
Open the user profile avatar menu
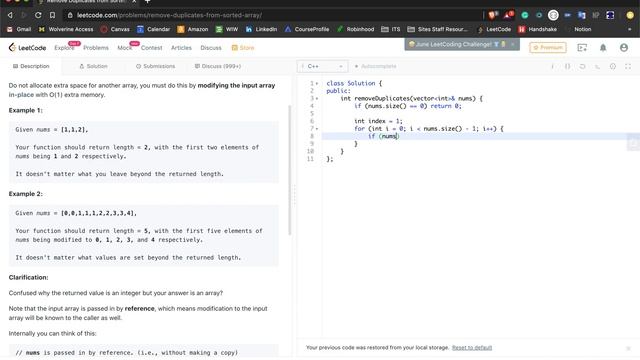pos(624,48)
